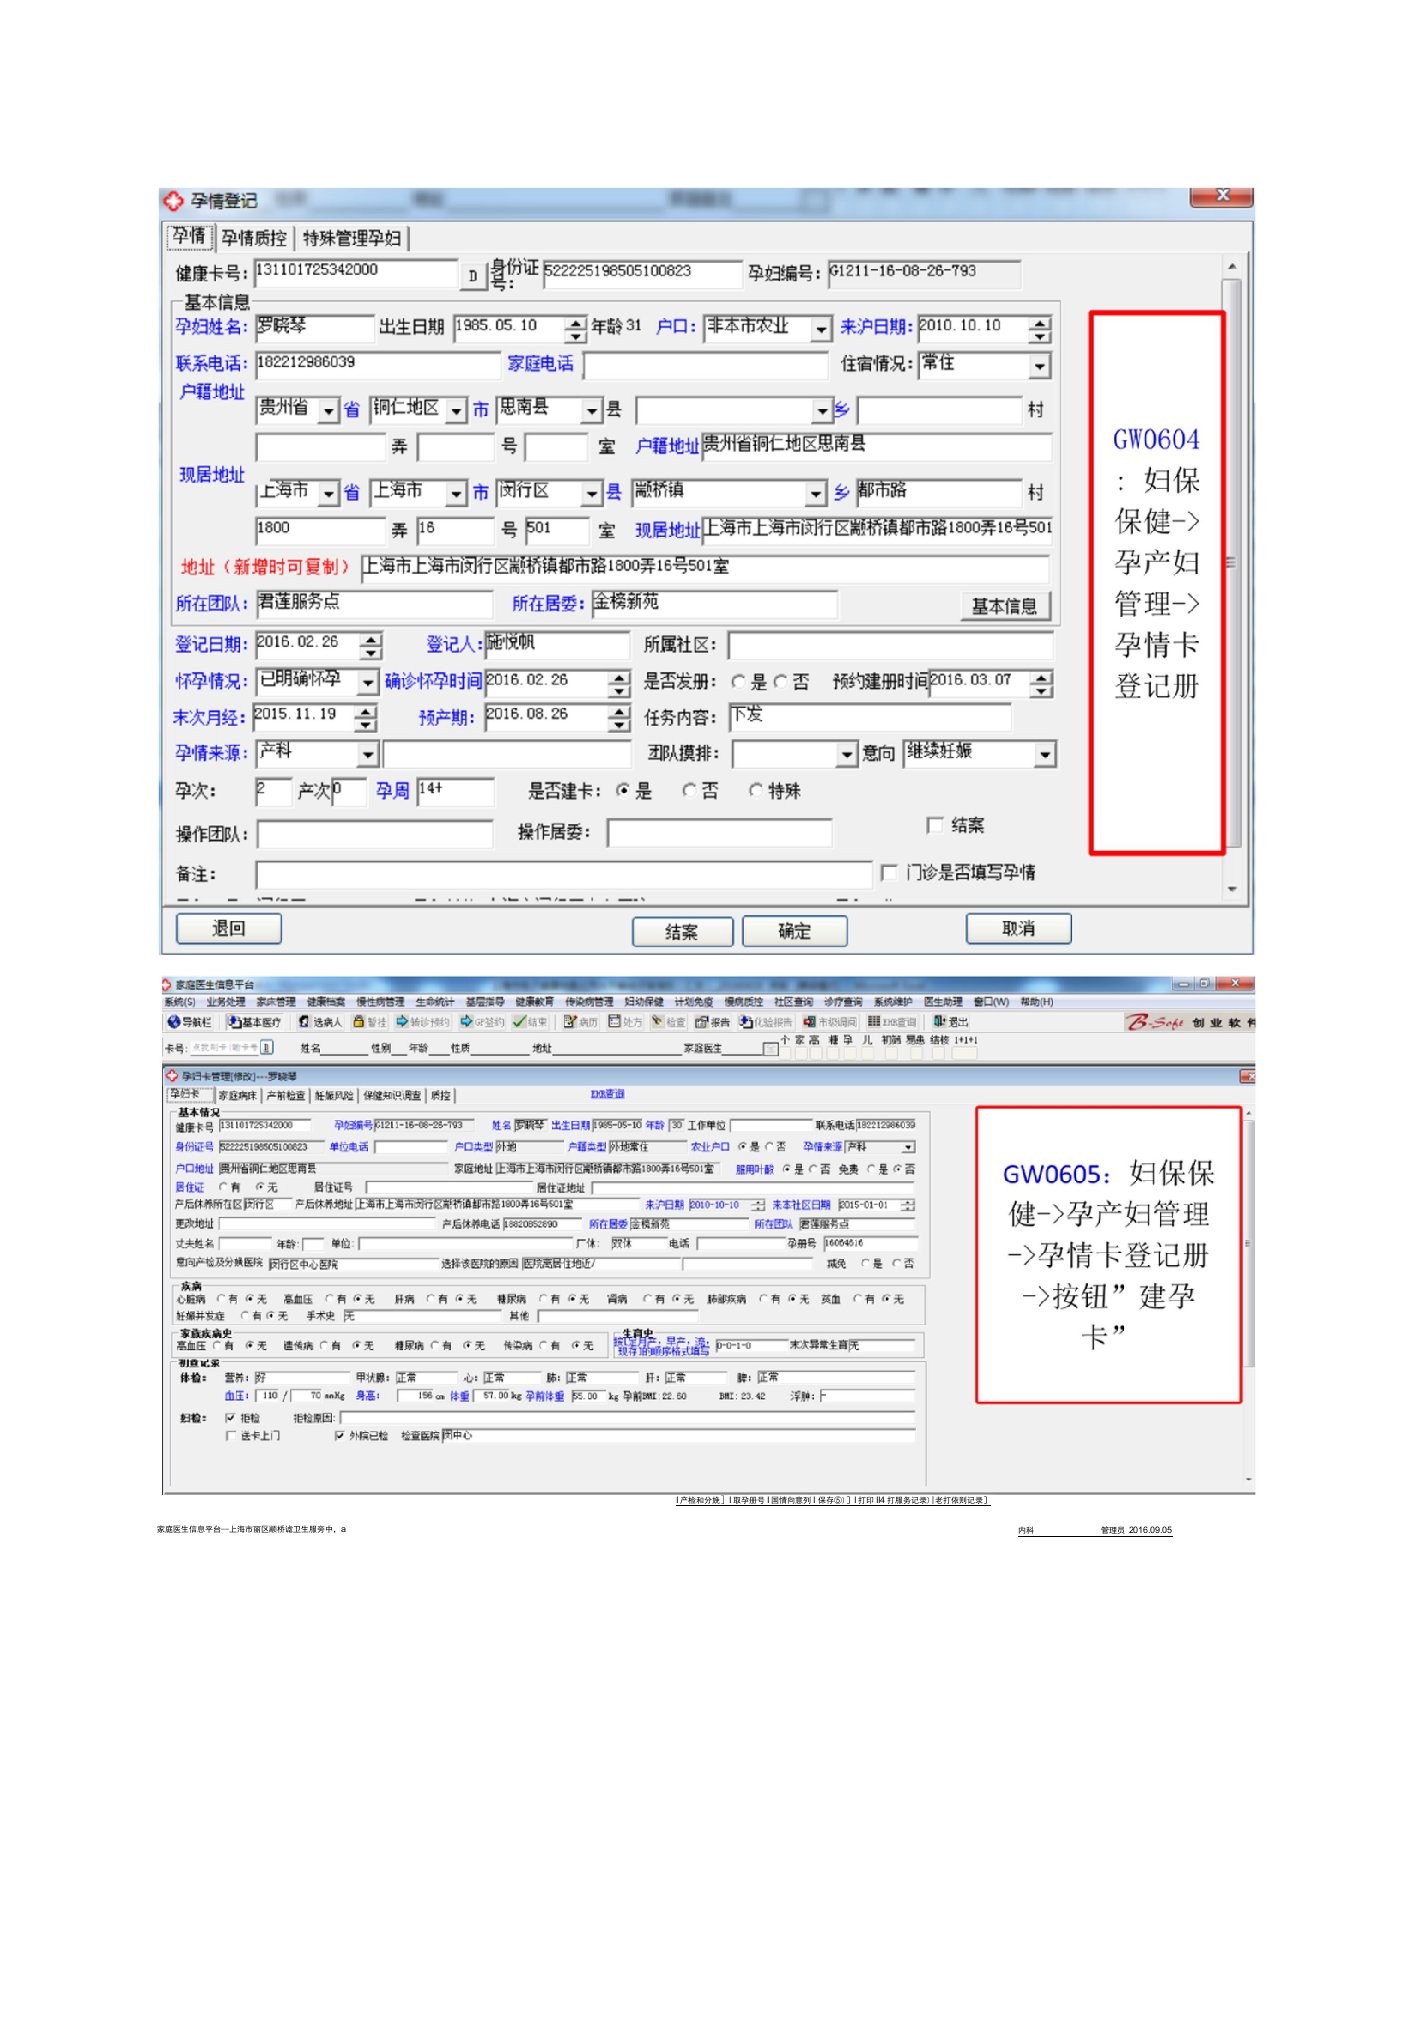Click the 退回 button
This screenshot has height=2041, width=1413.
229,928
